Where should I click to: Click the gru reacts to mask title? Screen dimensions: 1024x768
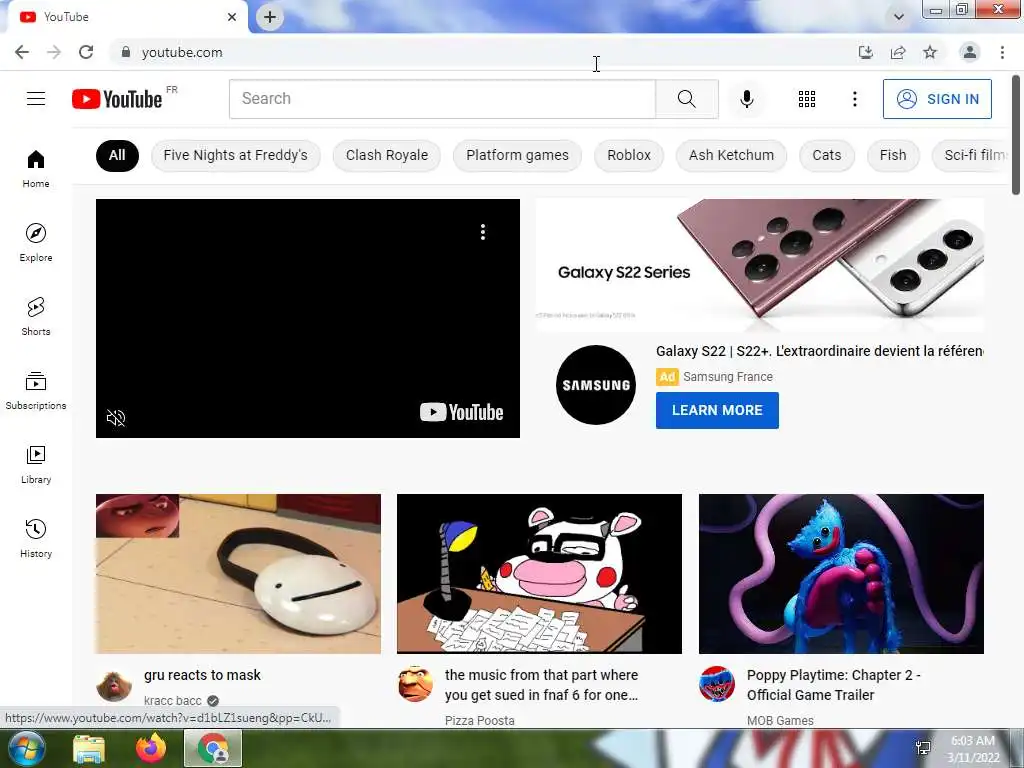coord(202,675)
